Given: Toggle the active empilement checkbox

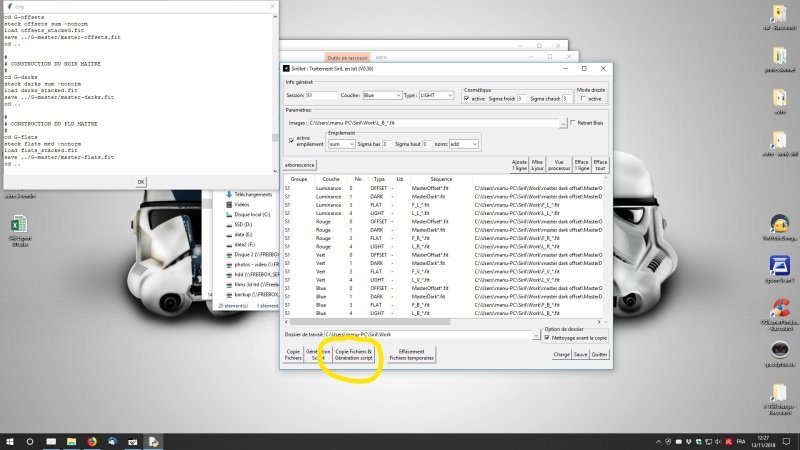Looking at the screenshot, I should pyautogui.click(x=292, y=140).
